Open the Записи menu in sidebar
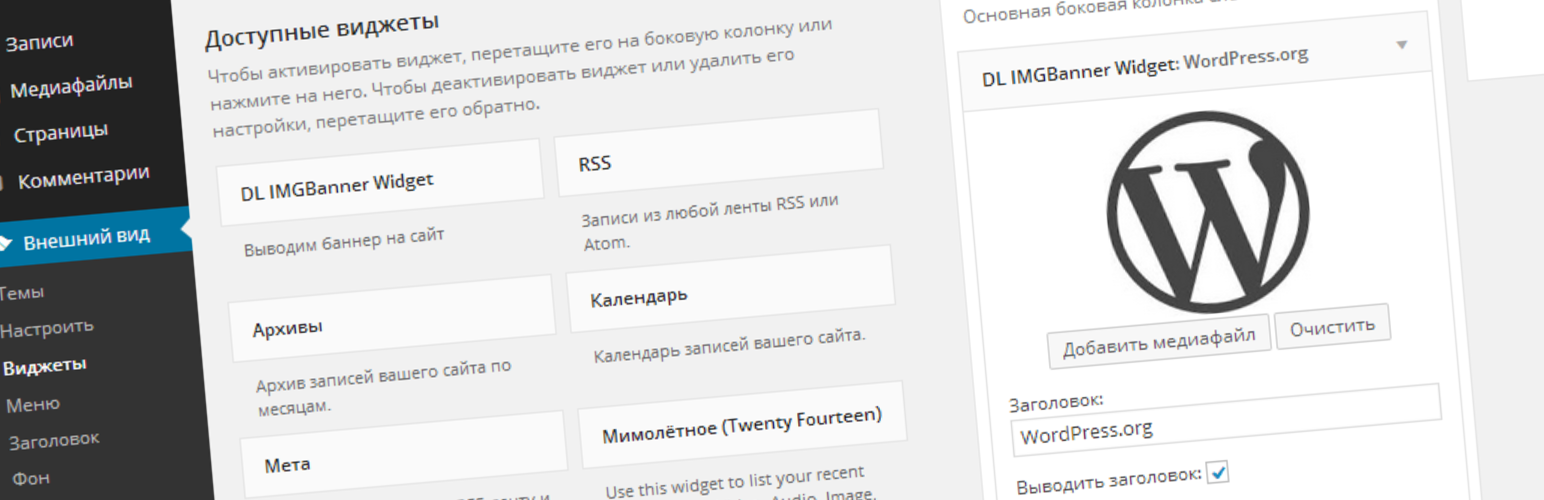The width and height of the screenshot is (1544, 500). pos(40,44)
